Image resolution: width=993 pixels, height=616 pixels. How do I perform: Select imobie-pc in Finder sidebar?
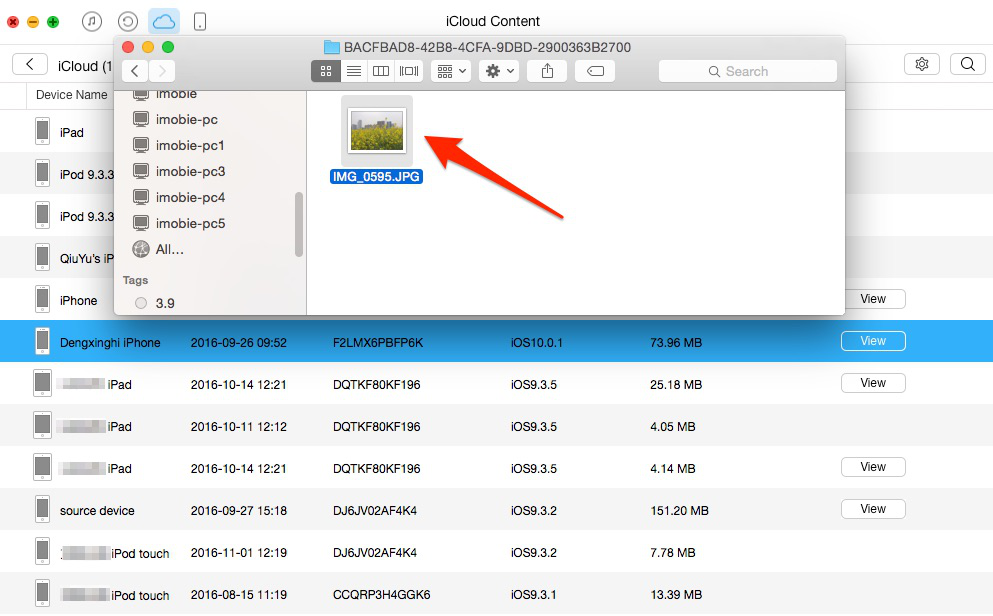click(x=186, y=119)
